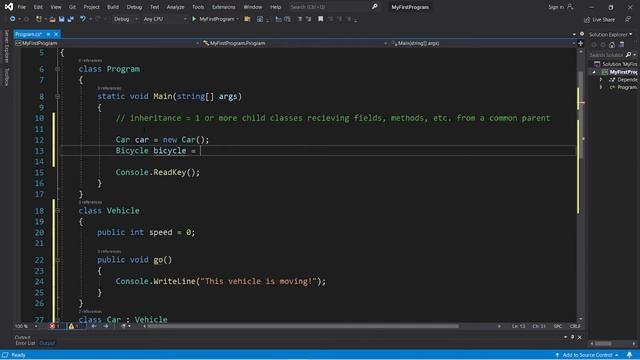Viewport: 640px width, 360px height.
Task: Click the red error count indicator
Action: coord(55,326)
